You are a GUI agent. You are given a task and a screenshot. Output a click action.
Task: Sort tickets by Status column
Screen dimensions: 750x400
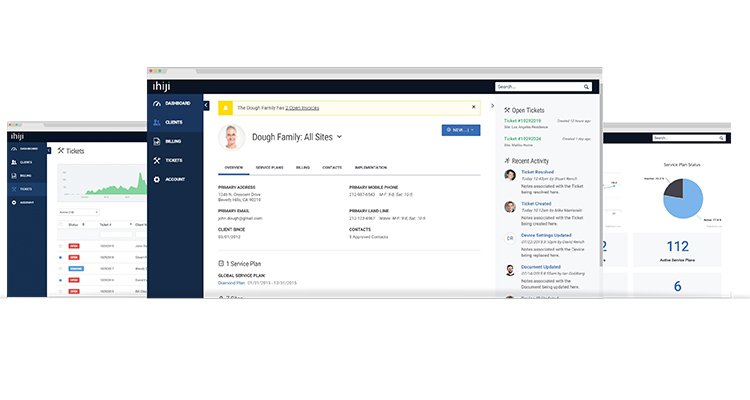76,224
